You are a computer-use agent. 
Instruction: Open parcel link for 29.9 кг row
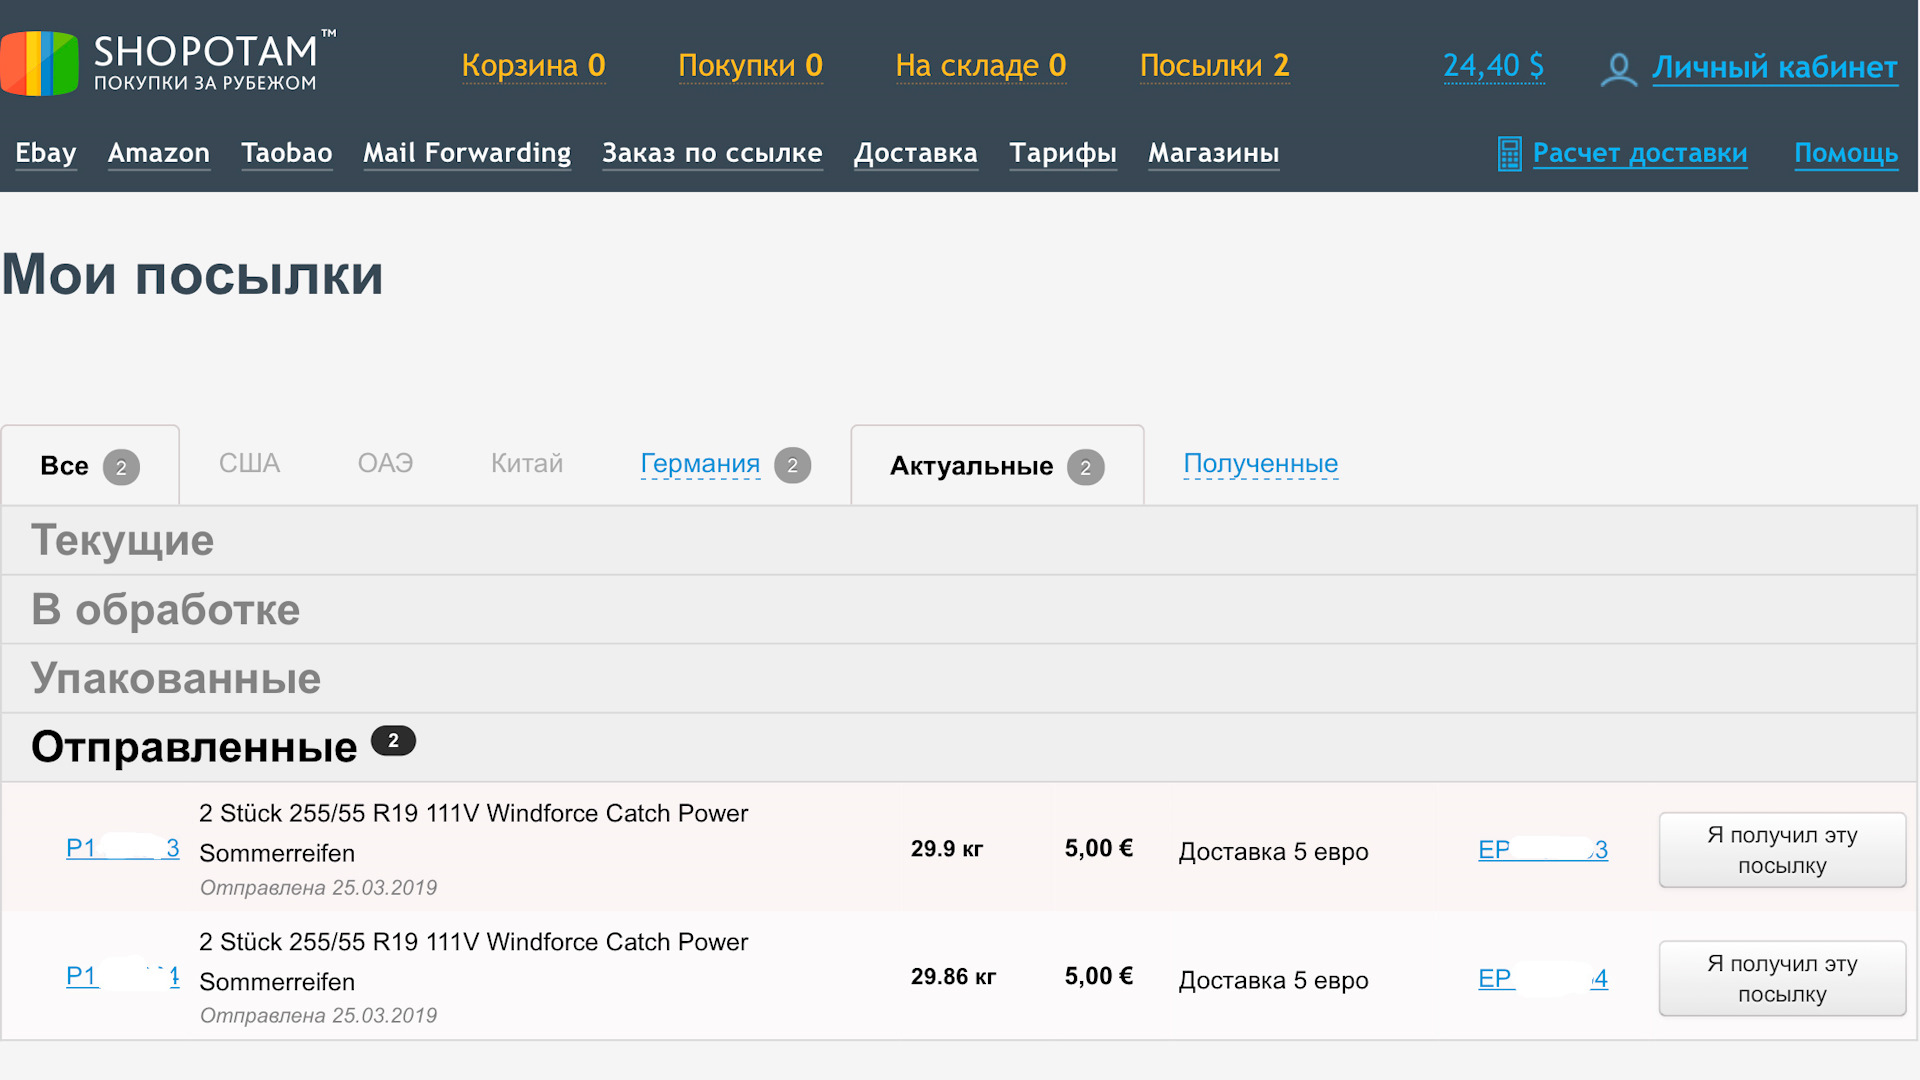(x=122, y=849)
